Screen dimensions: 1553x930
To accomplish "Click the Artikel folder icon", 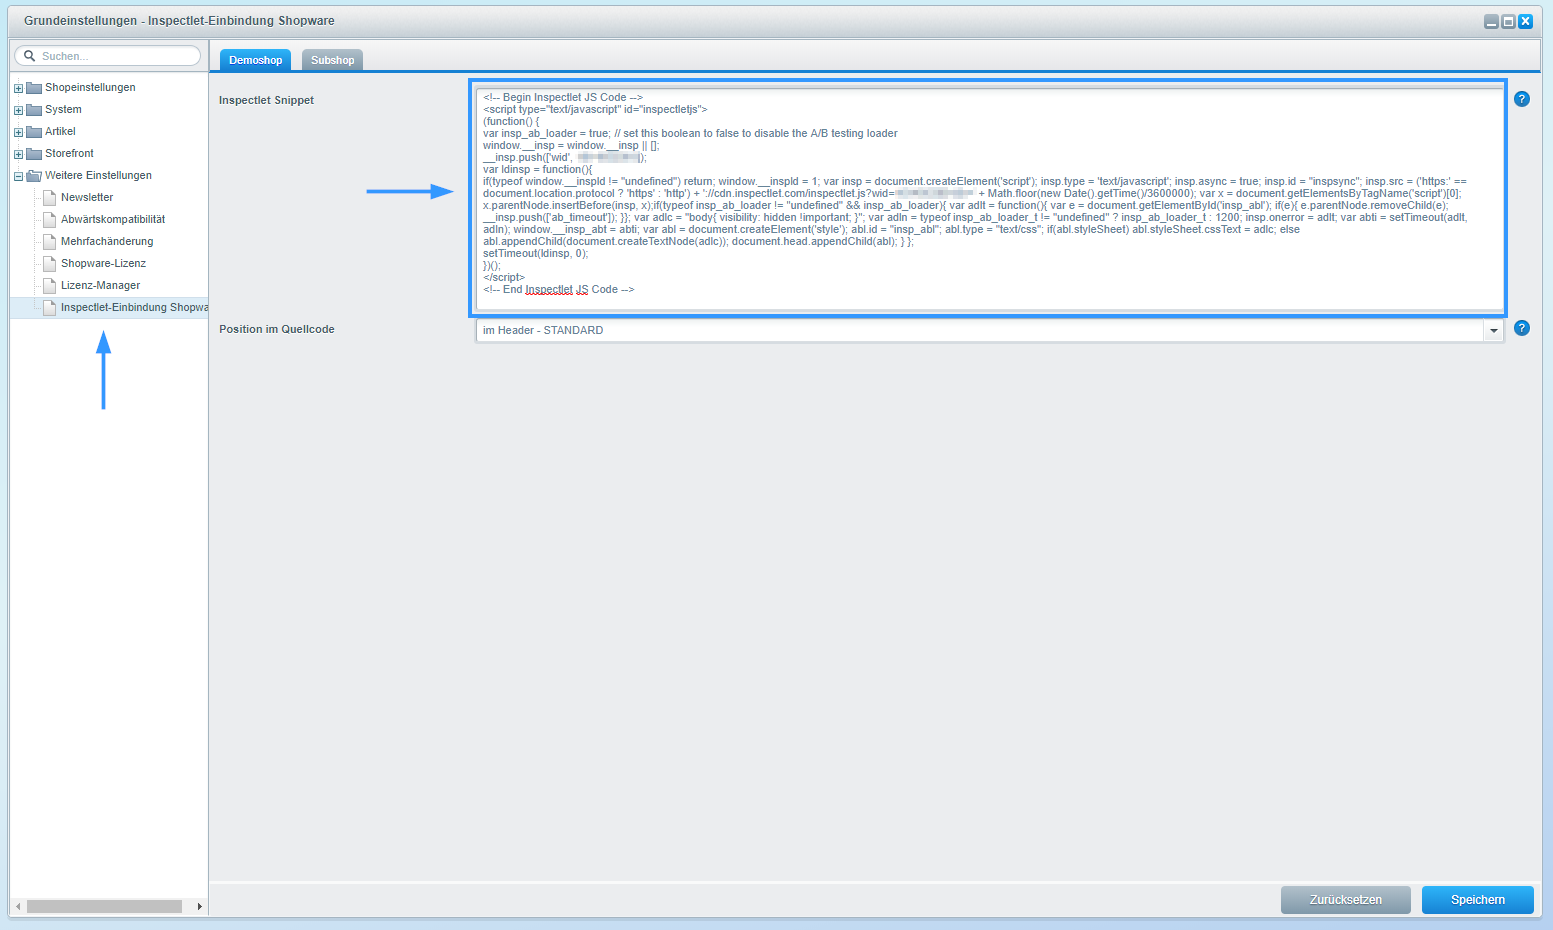I will (34, 131).
